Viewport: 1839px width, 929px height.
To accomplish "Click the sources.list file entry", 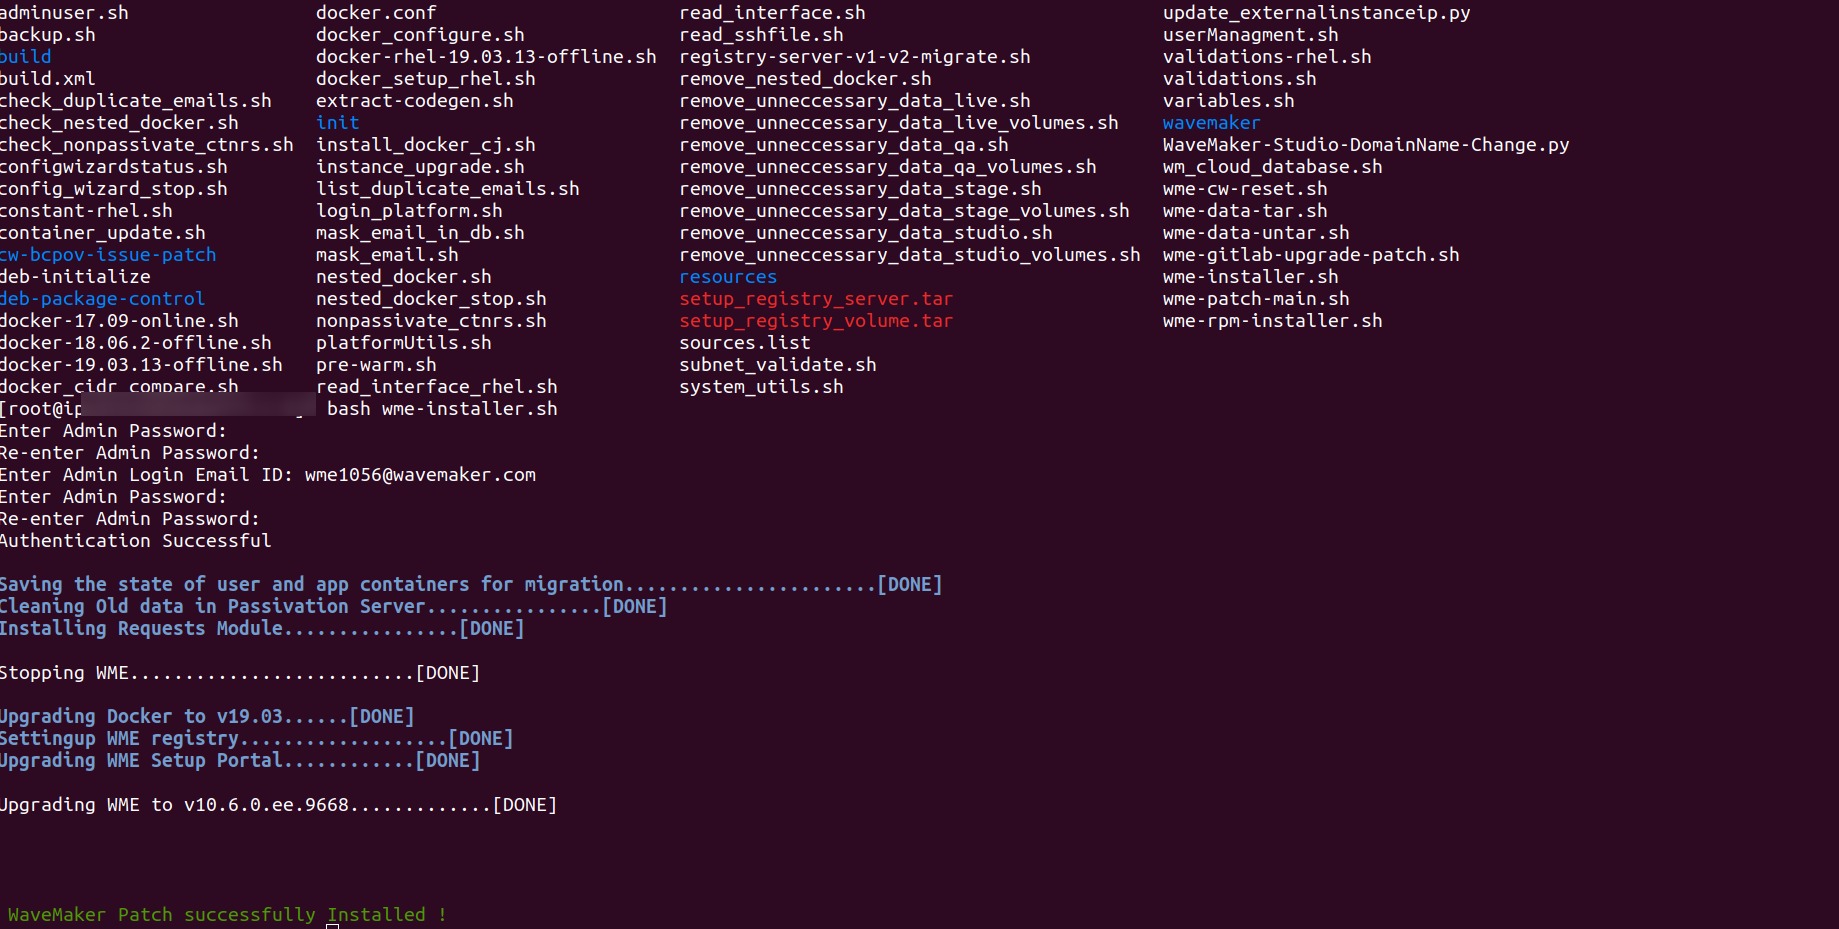I will coord(745,343).
